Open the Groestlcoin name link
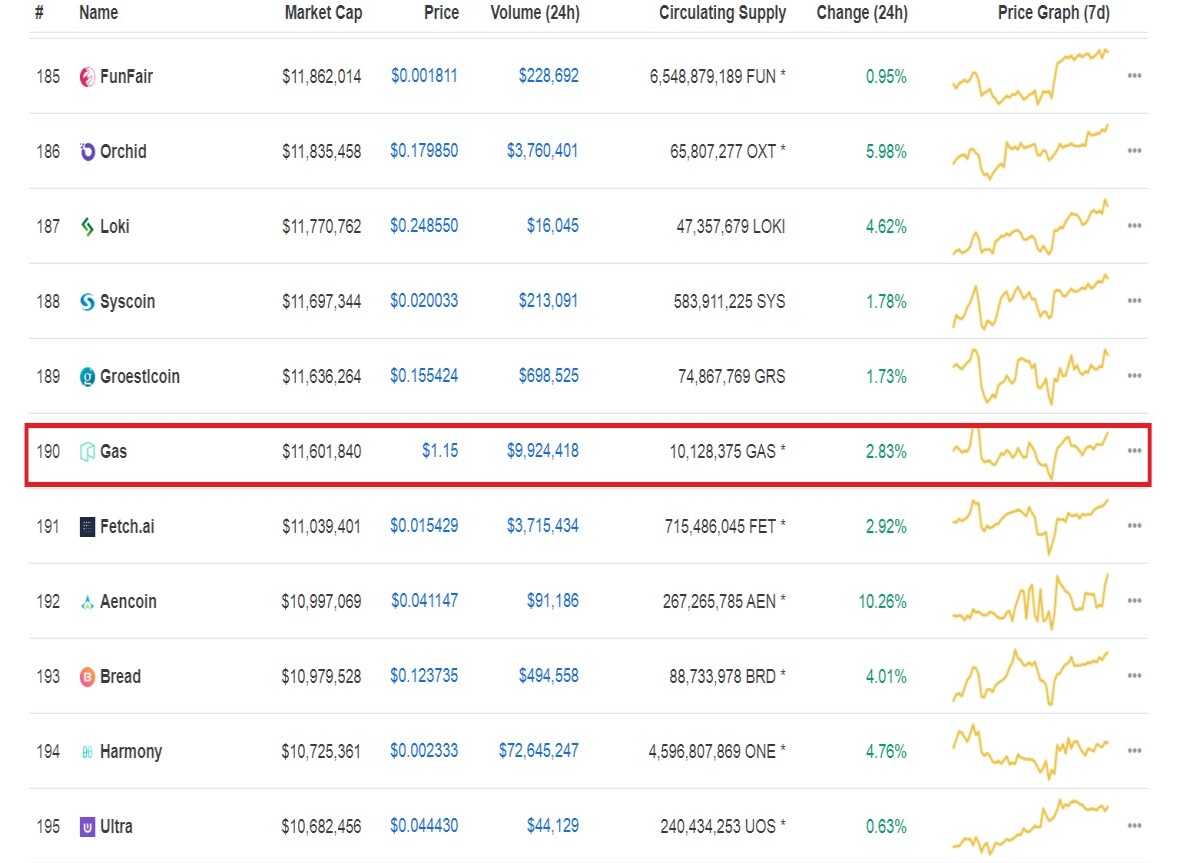Image resolution: width=1200 pixels, height=863 pixels. point(140,376)
